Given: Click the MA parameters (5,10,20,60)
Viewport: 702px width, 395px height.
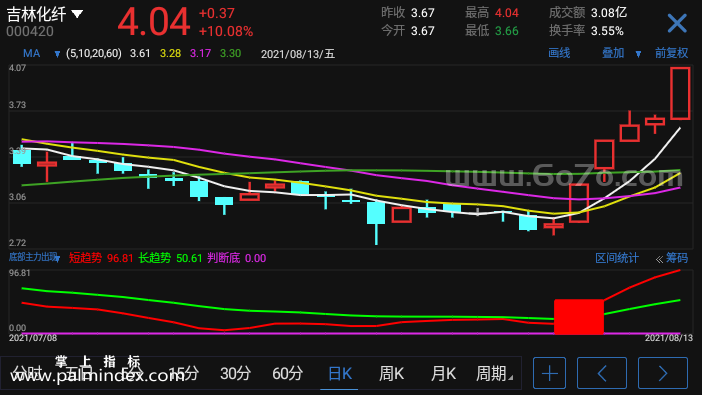Looking at the screenshot, I should [94, 54].
